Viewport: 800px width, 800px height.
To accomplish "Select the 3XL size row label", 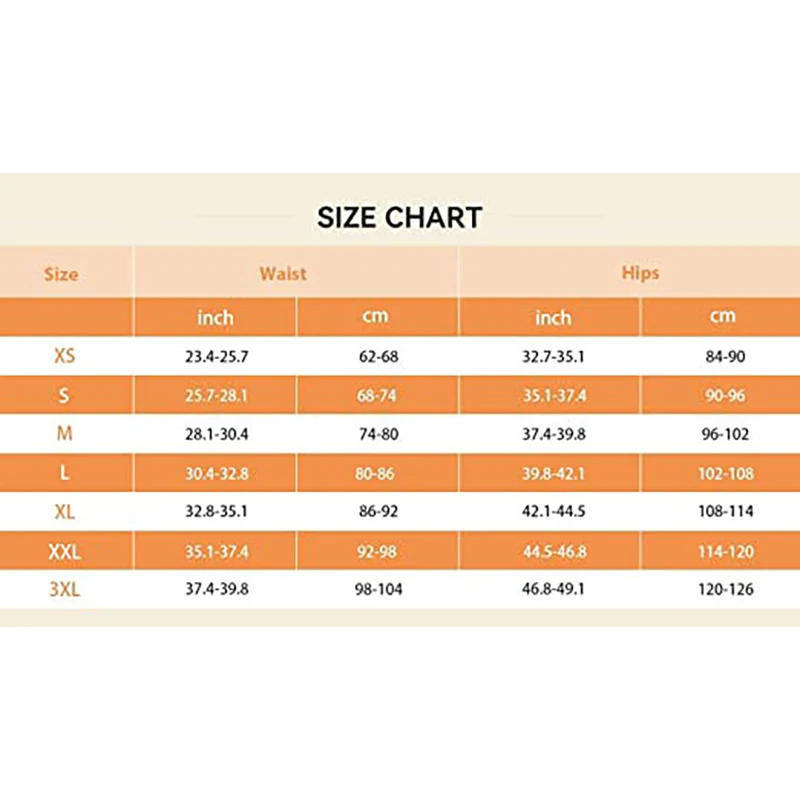I will tap(64, 590).
